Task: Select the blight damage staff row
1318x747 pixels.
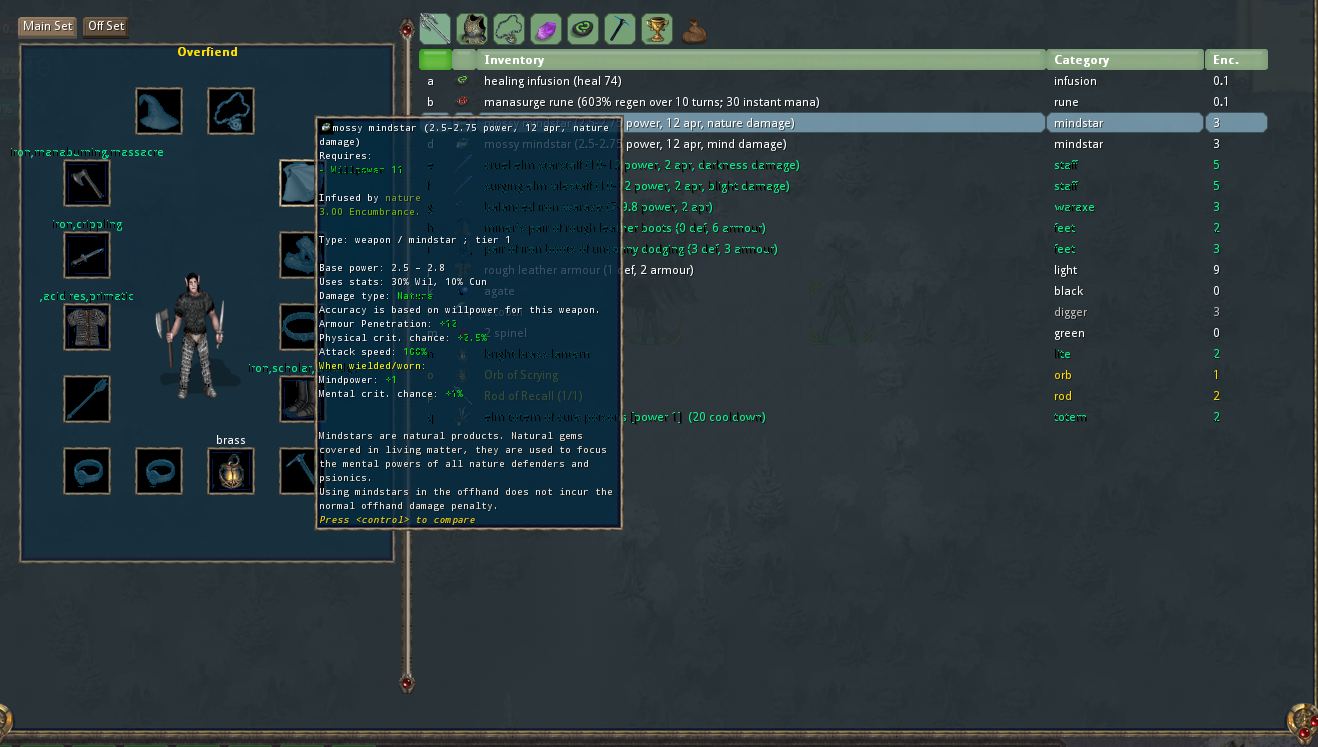Action: click(843, 186)
